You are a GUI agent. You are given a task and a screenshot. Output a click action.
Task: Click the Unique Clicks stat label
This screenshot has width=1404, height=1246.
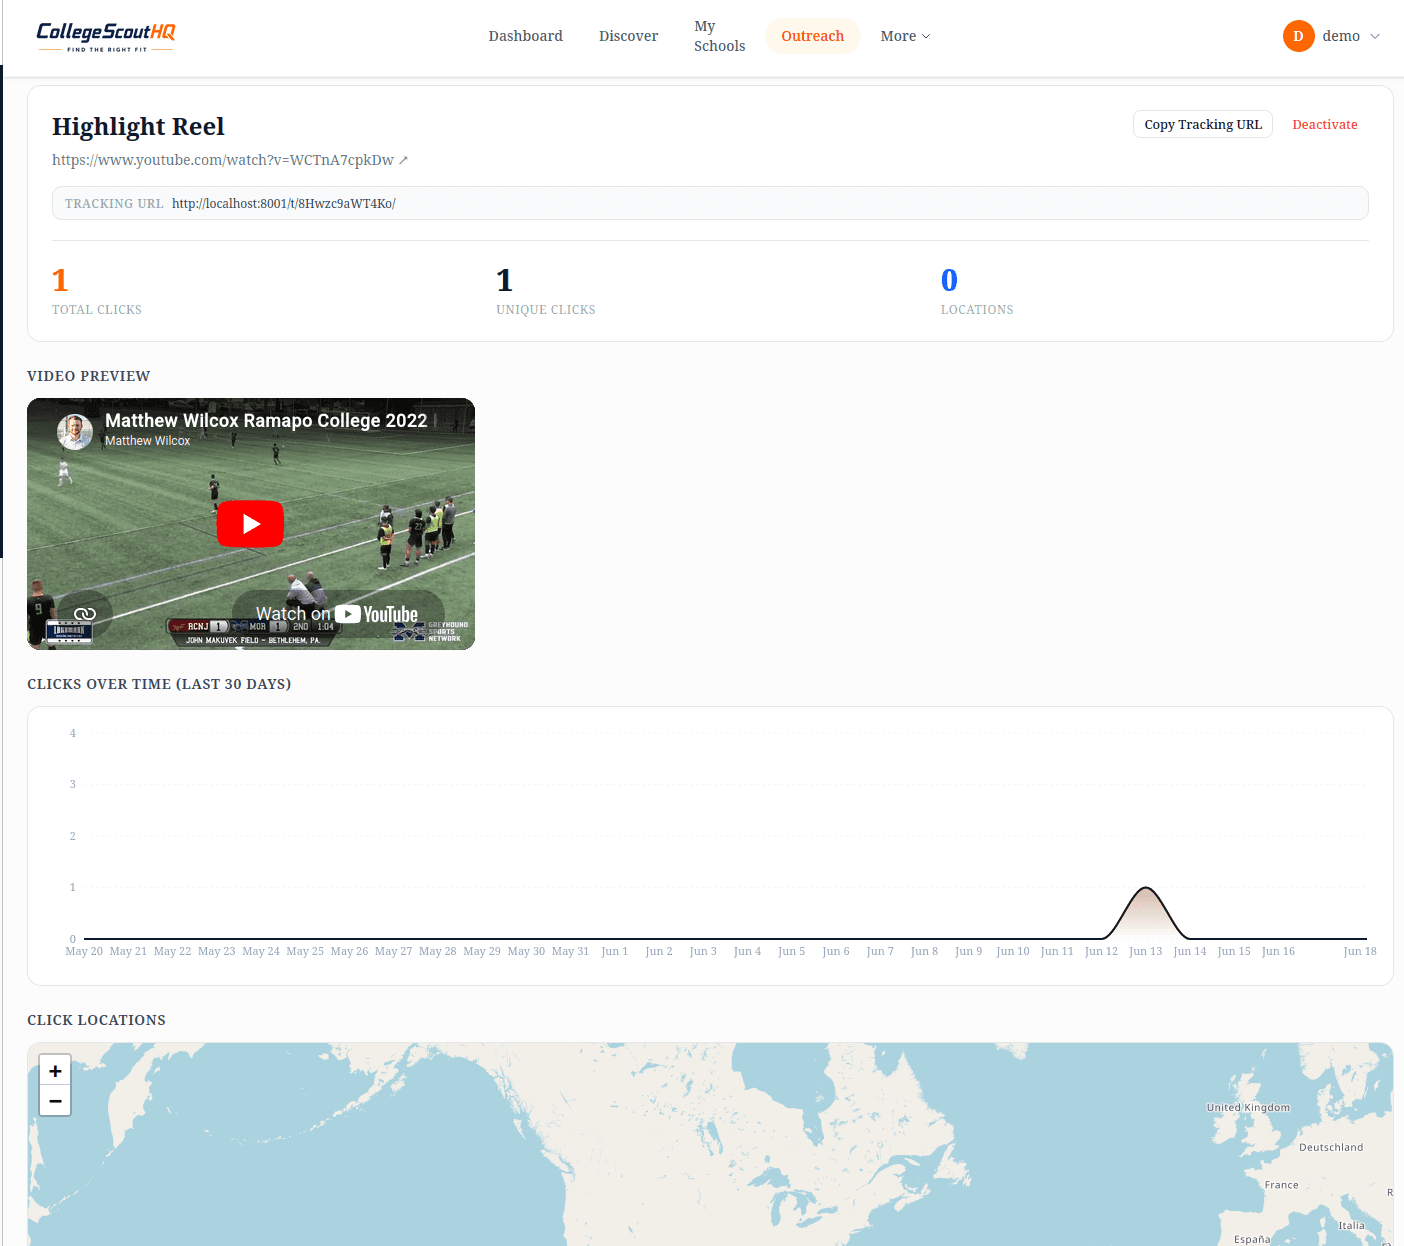click(546, 310)
